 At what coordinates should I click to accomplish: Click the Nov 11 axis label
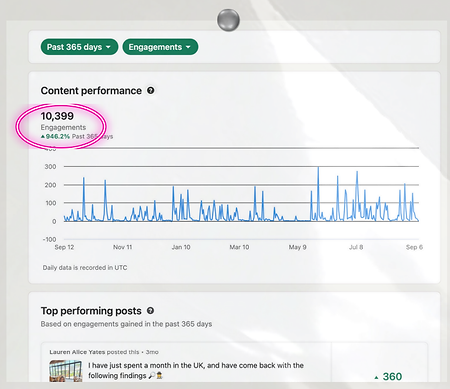122,247
